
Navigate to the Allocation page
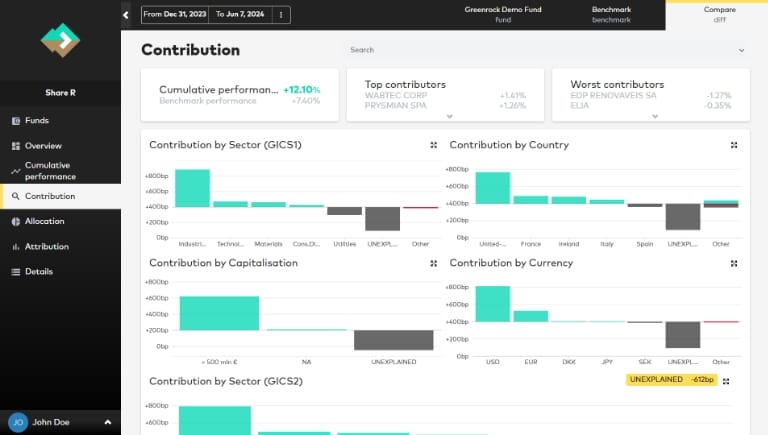coord(44,221)
